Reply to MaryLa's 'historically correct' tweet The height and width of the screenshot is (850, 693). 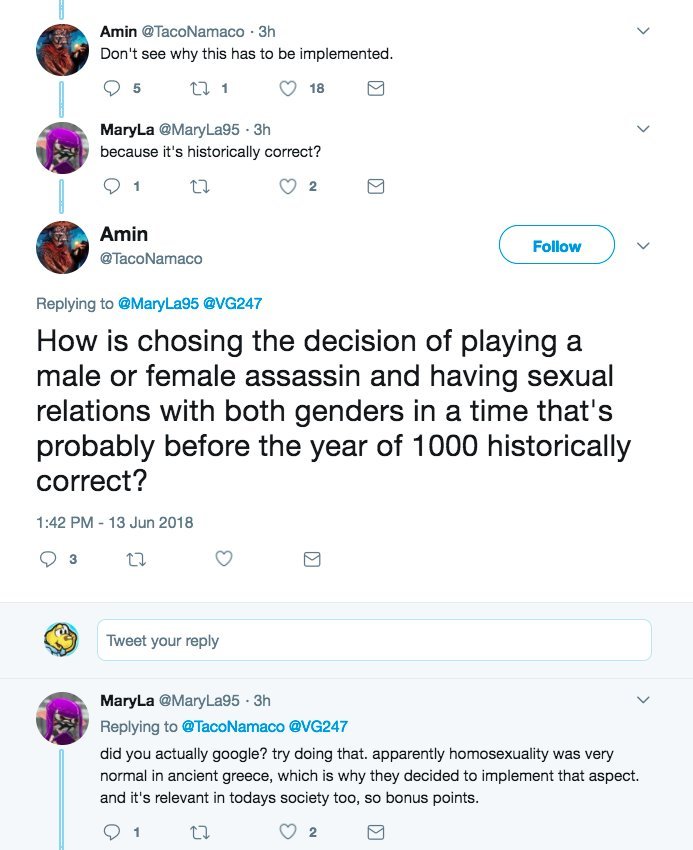pyautogui.click(x=111, y=186)
